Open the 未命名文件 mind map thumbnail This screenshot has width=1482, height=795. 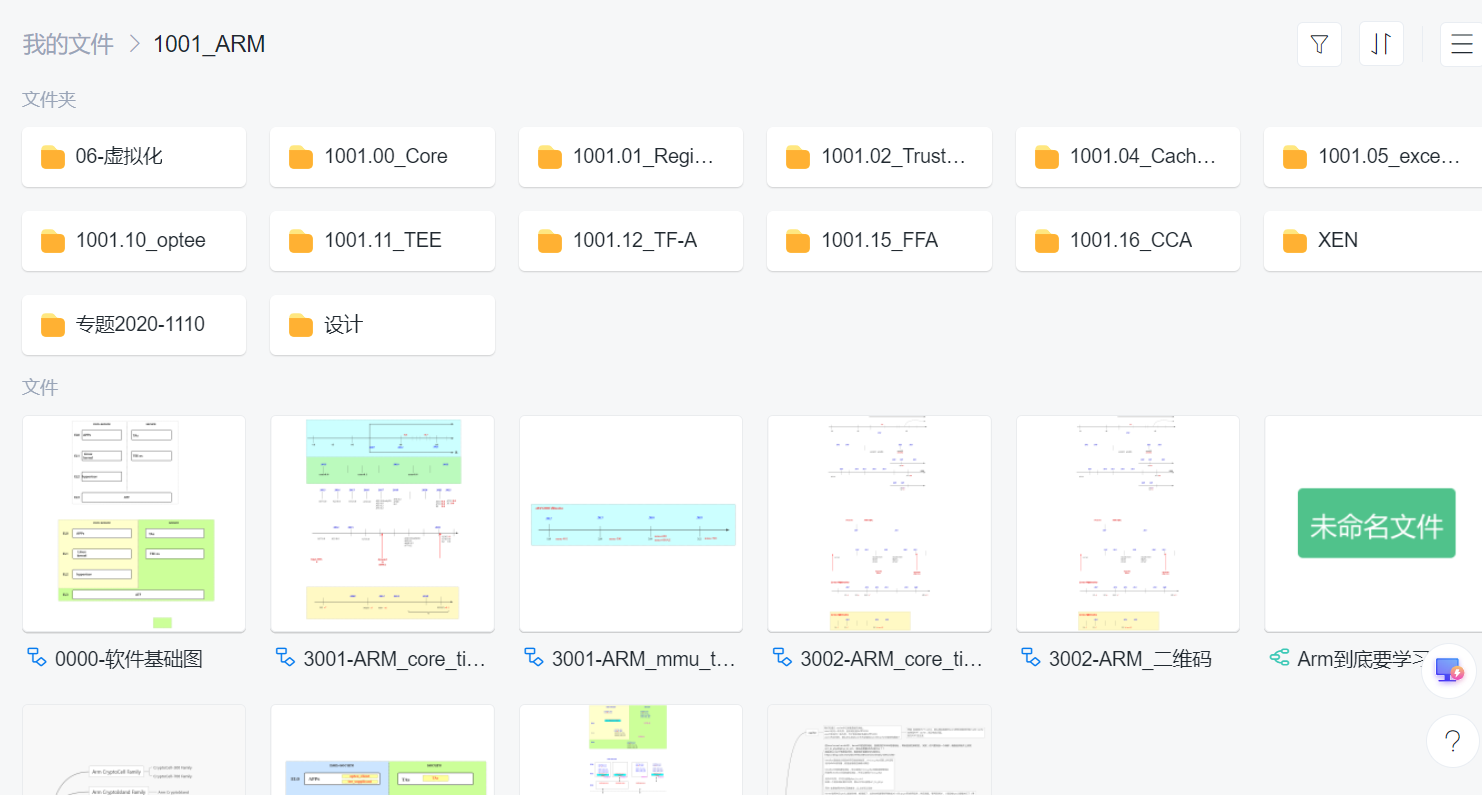[1373, 524]
